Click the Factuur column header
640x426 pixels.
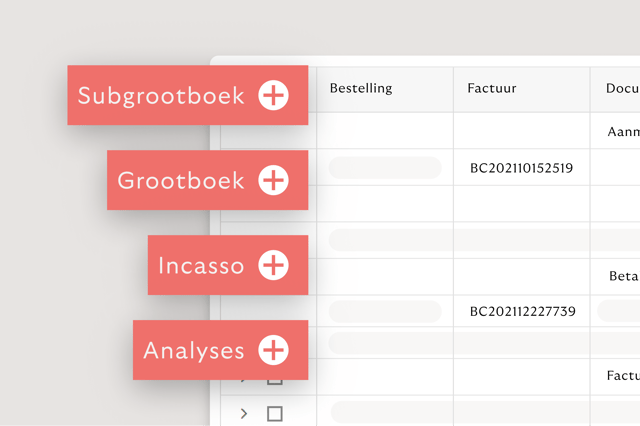tap(491, 88)
